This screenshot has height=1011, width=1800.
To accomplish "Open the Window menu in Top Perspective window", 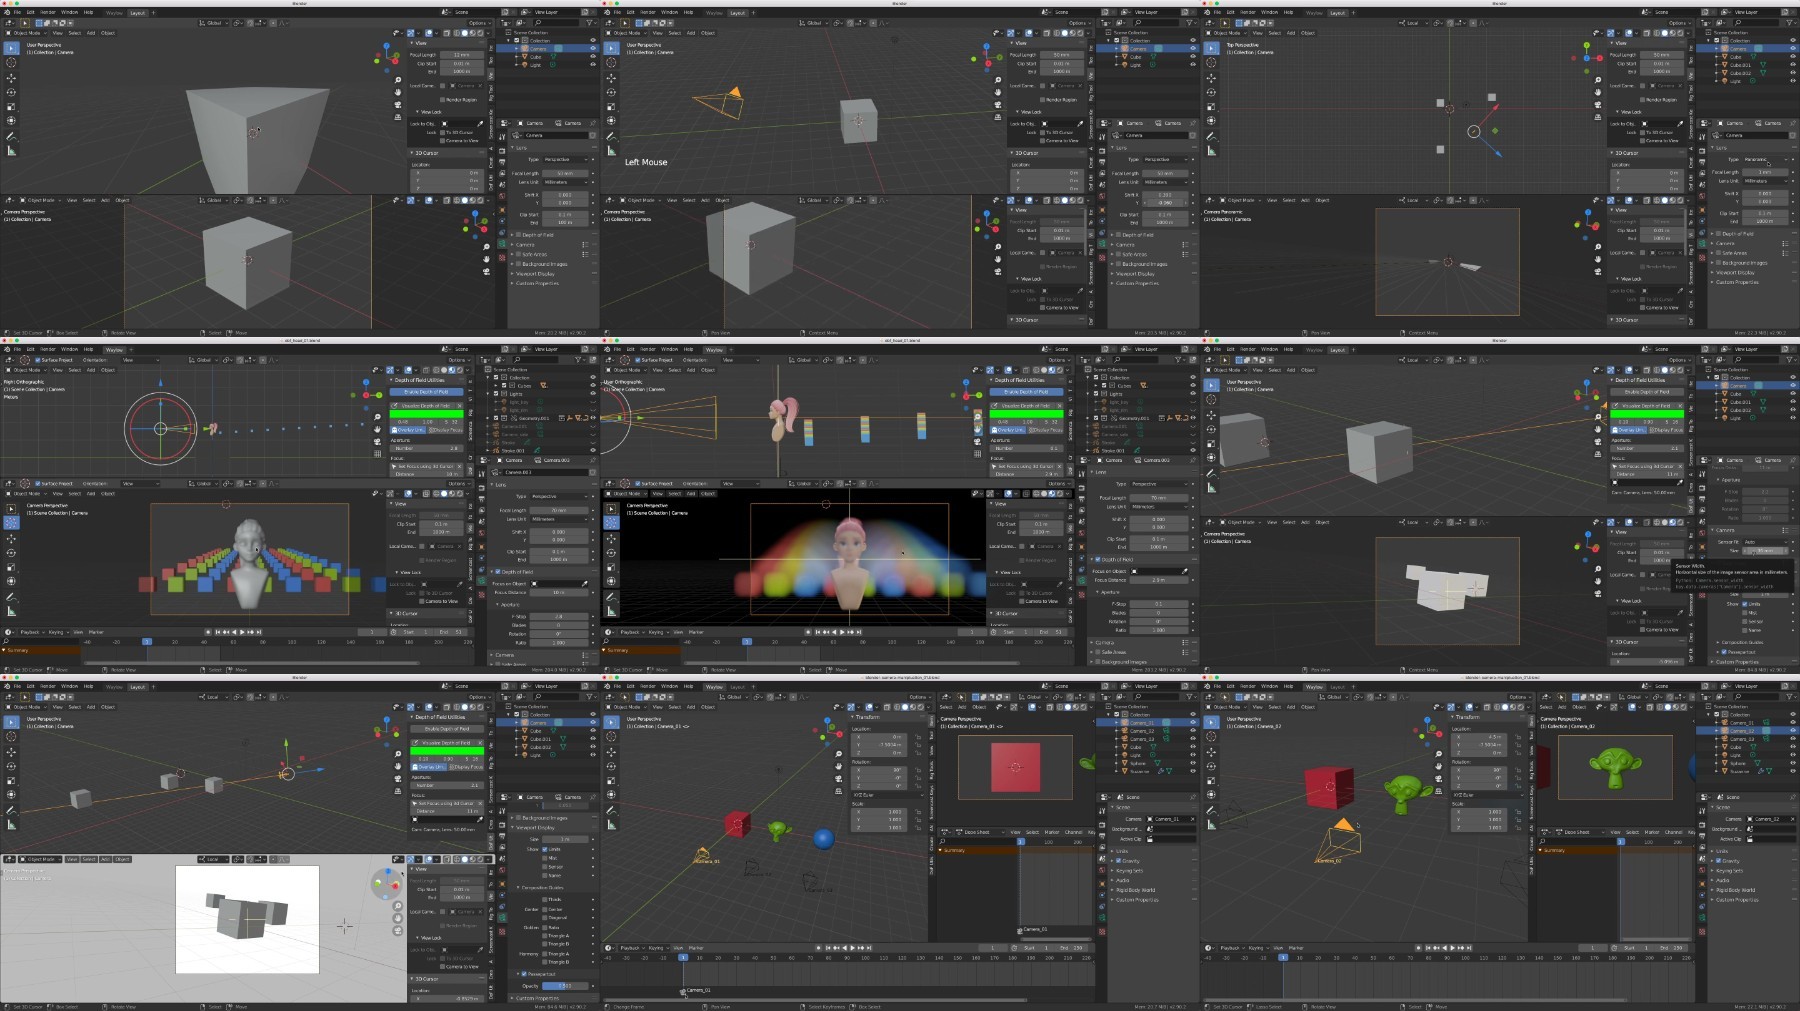I will [1269, 12].
